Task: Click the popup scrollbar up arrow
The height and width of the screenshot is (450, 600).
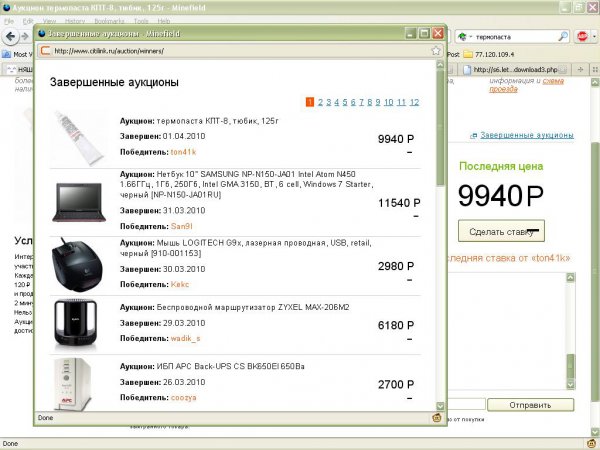Action: [x=440, y=64]
